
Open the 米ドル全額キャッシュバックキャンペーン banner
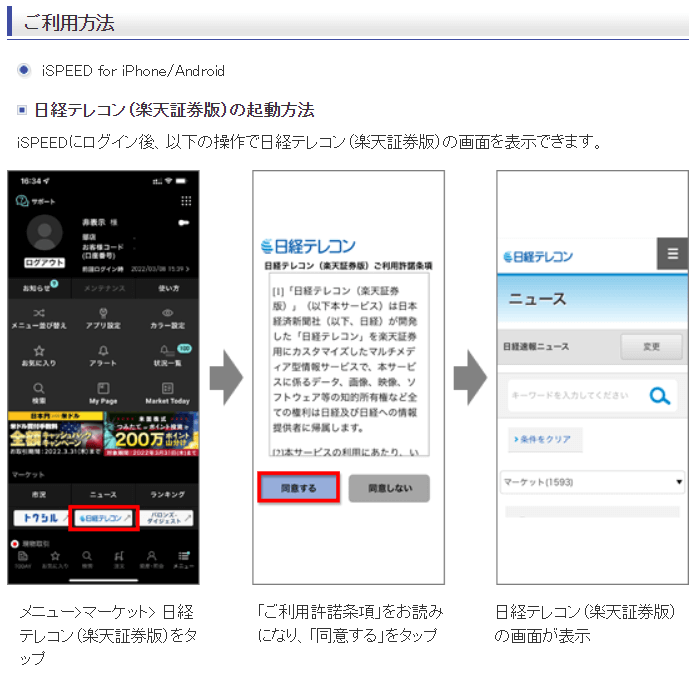pyautogui.click(x=56, y=433)
